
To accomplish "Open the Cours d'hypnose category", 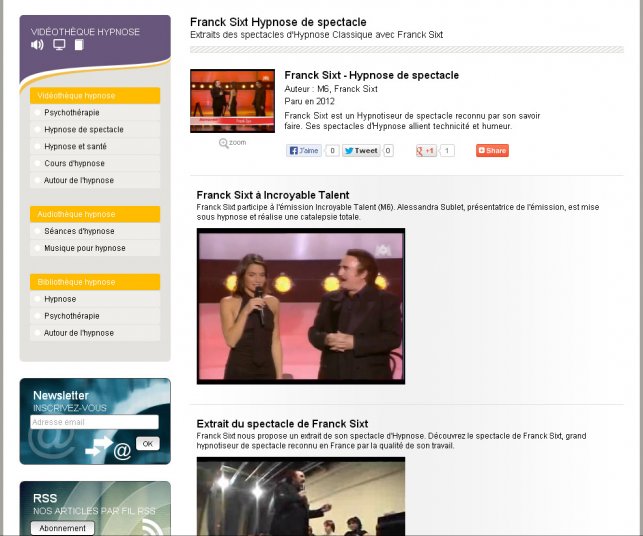I will [74, 164].
